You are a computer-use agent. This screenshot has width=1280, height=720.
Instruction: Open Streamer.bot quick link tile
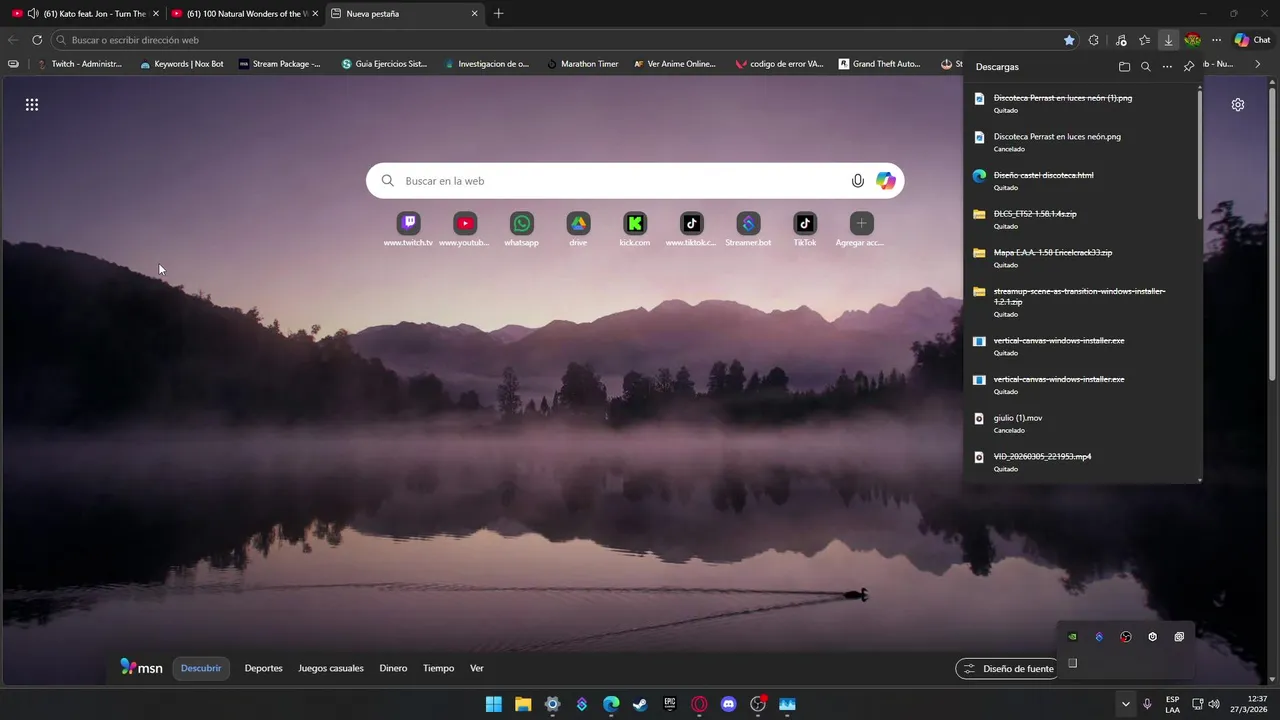pyautogui.click(x=748, y=229)
